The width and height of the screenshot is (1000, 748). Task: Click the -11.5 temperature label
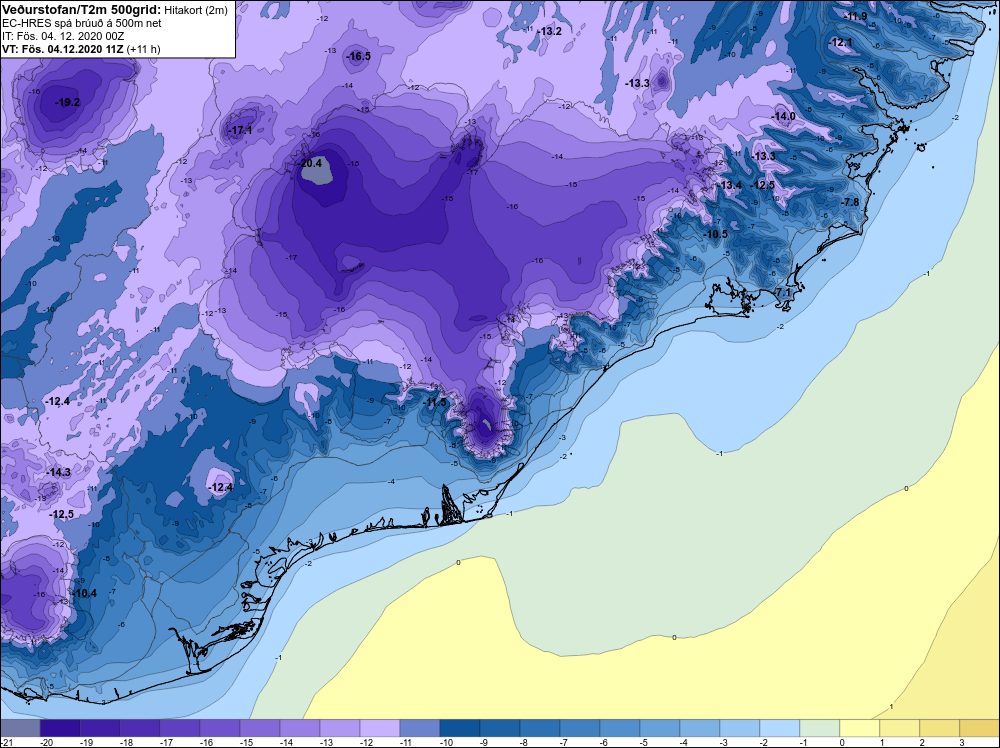(x=435, y=402)
